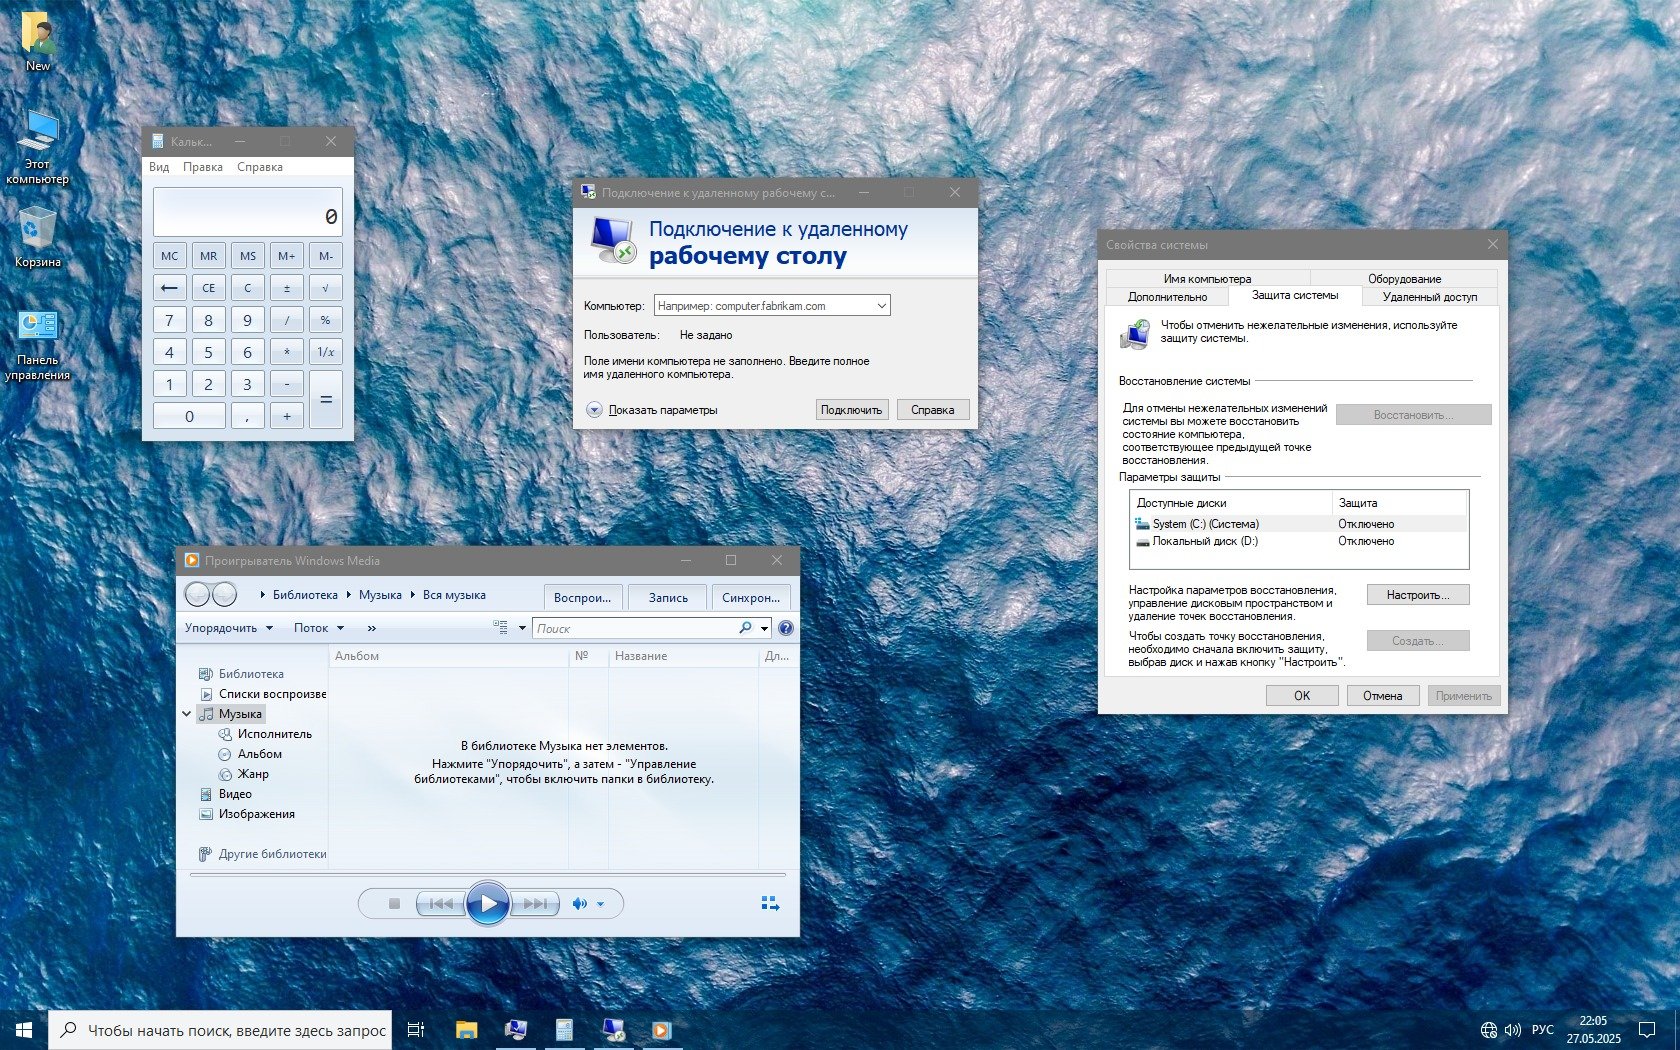
Task: Mute the Media Player volume speaker icon
Action: (579, 904)
